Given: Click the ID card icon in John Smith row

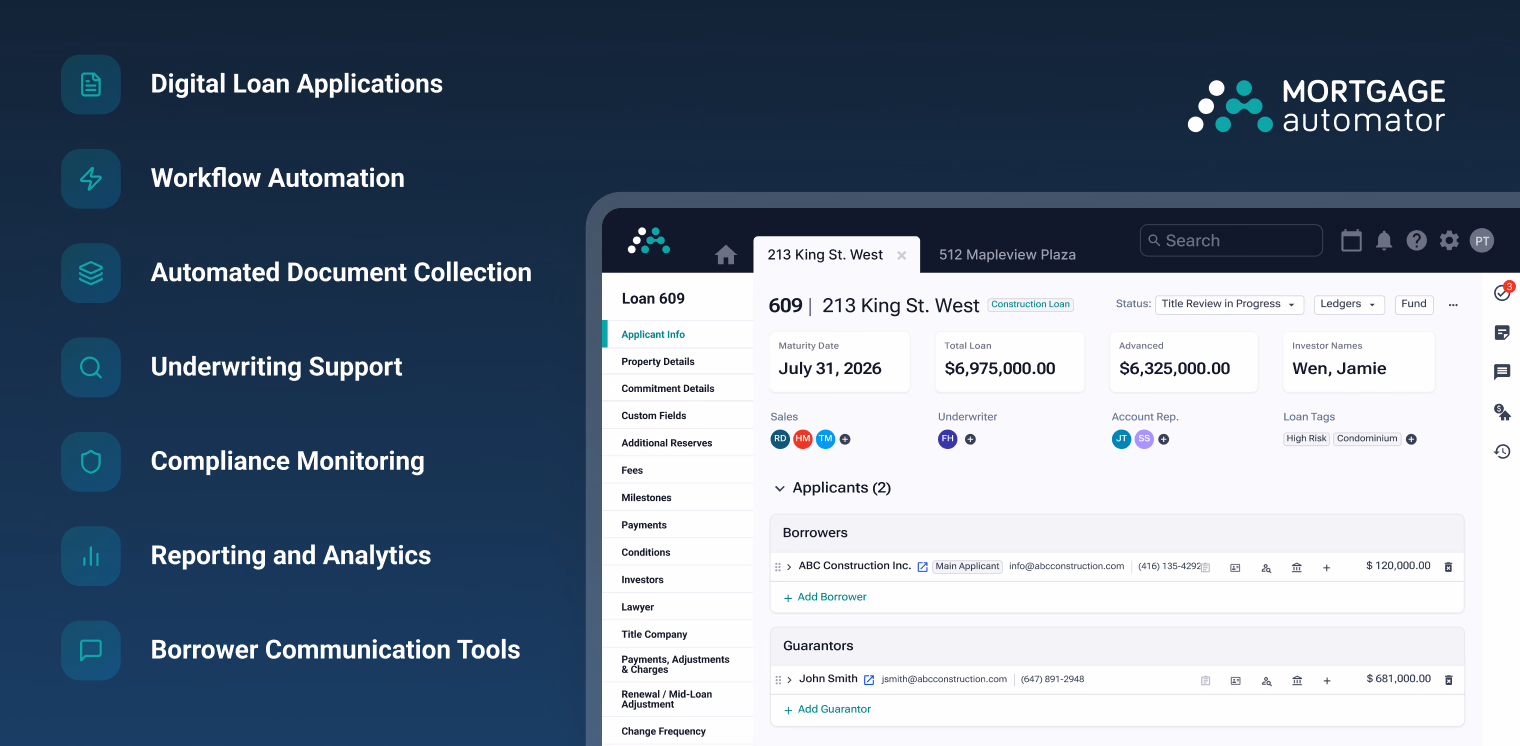Looking at the screenshot, I should 1236,681.
